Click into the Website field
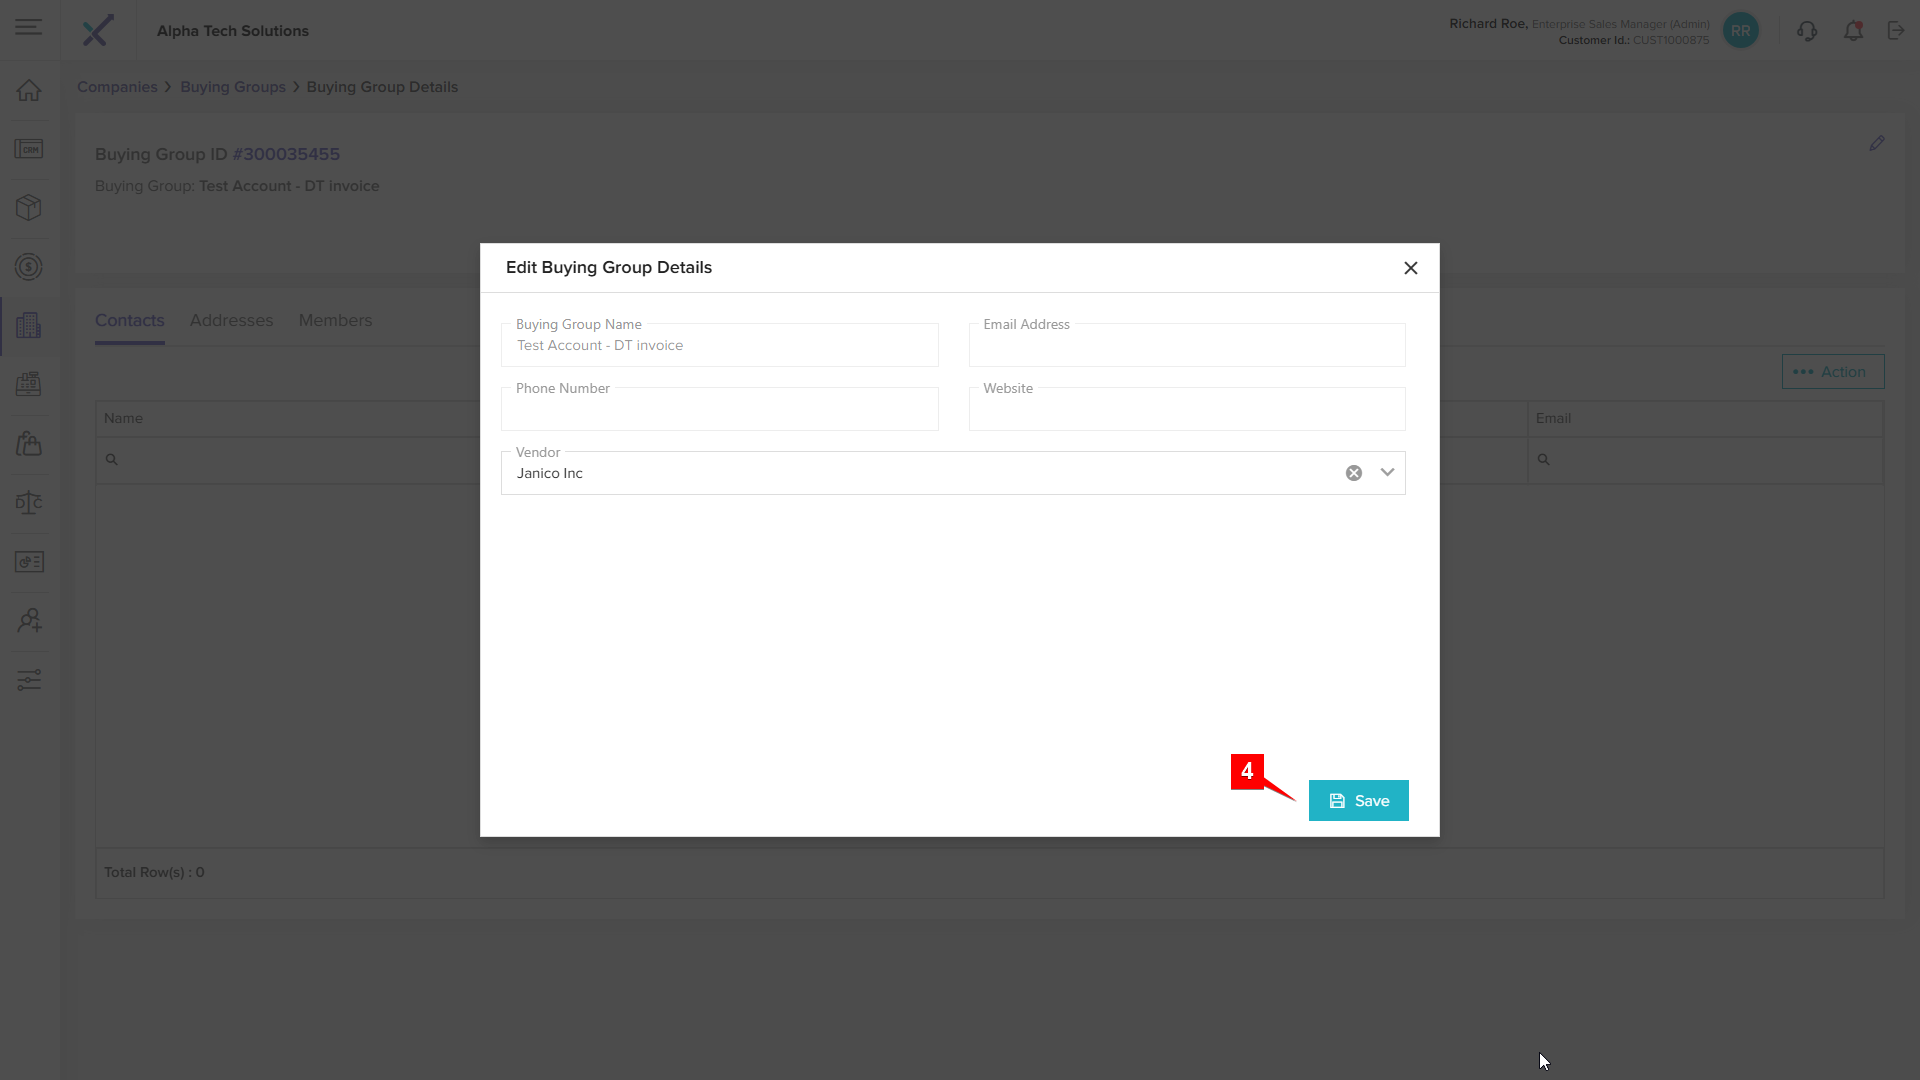This screenshot has width=1920, height=1080. (1186, 411)
